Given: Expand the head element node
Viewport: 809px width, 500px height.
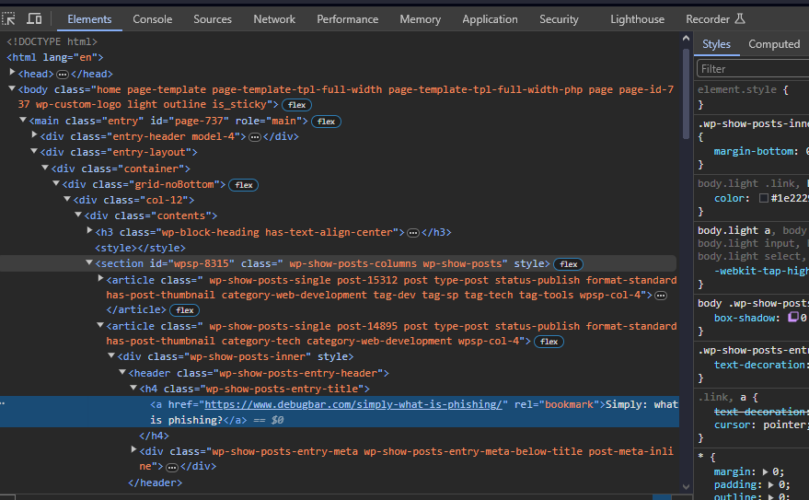Looking at the screenshot, I should [x=12, y=73].
